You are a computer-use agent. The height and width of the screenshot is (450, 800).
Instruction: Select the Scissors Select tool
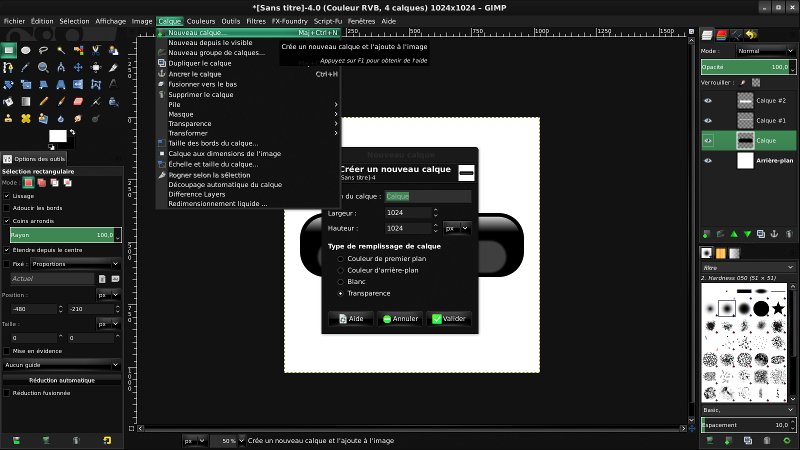pyautogui.click(x=96, y=50)
